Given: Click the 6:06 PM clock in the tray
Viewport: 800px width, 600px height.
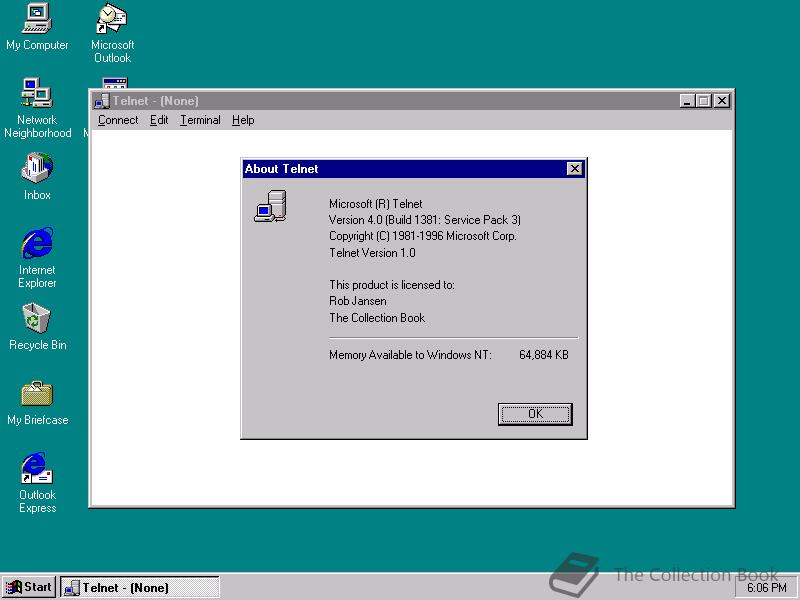Looking at the screenshot, I should (x=766, y=588).
